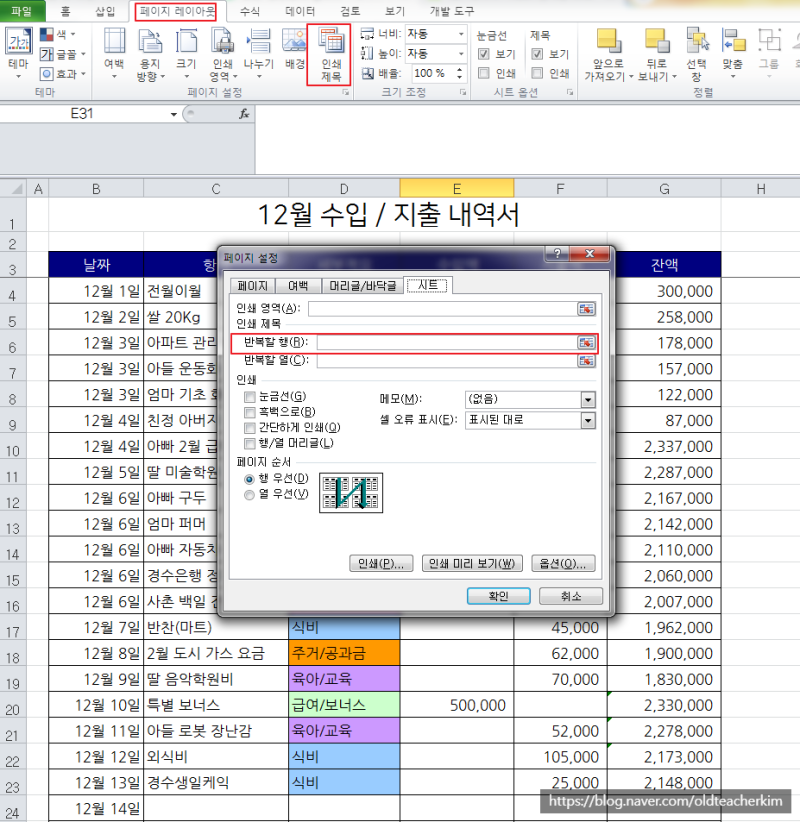Image resolution: width=800 pixels, height=822 pixels.
Task: Click range selector icon for 인쇄 영역
Action: coord(586,309)
